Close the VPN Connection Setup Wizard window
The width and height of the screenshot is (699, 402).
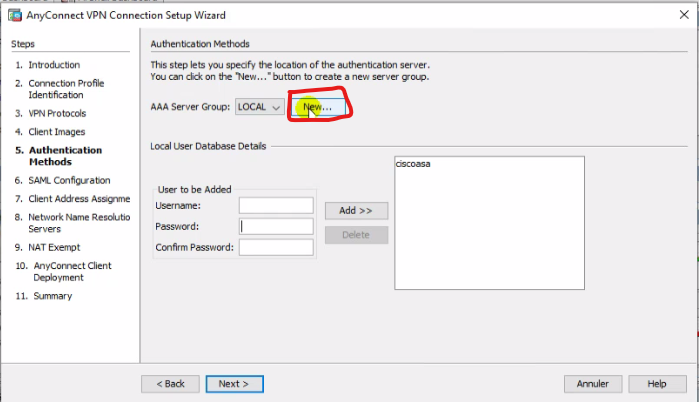[x=681, y=16]
